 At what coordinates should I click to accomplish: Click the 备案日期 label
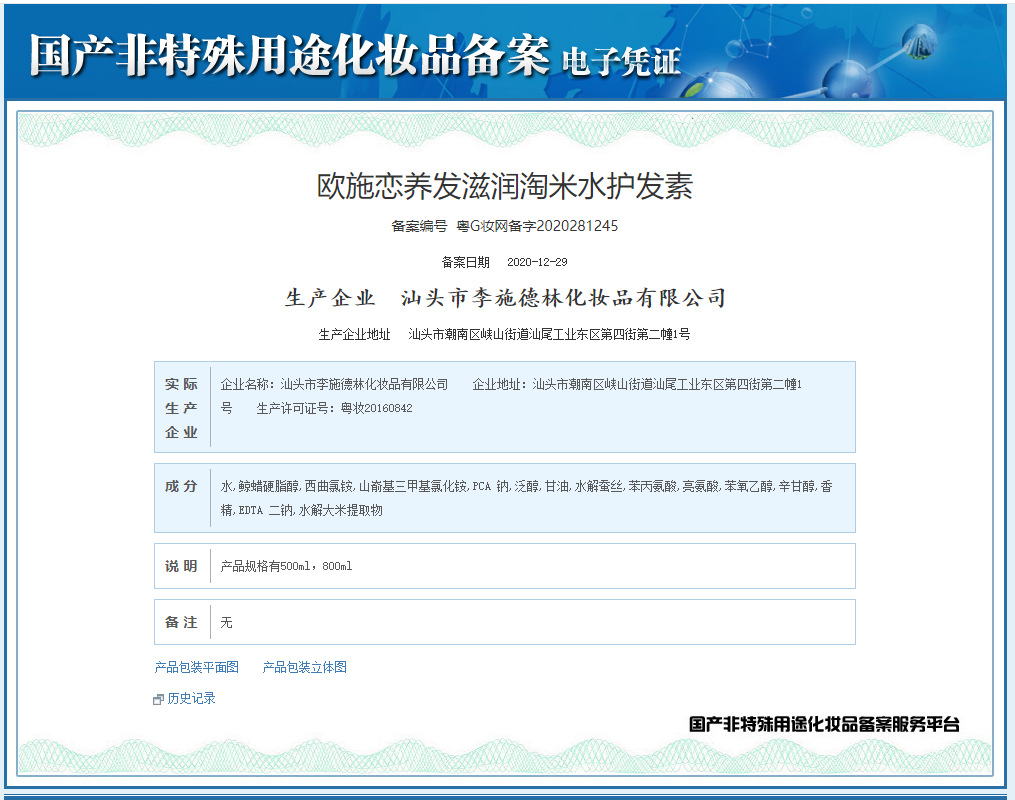[x=465, y=262]
